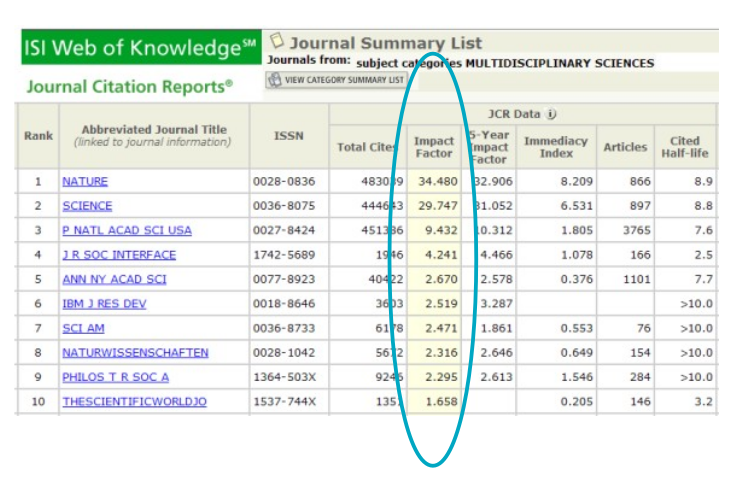The height and width of the screenshot is (479, 738).
Task: Click the View Category Summary List button
Action: pos(336,80)
